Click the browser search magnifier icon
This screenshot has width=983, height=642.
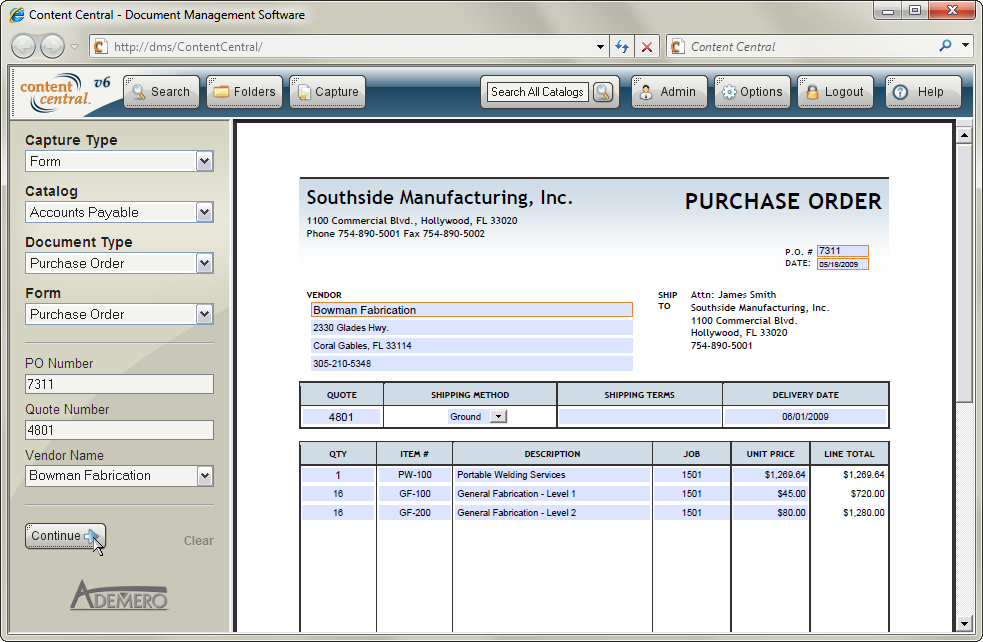(x=945, y=46)
